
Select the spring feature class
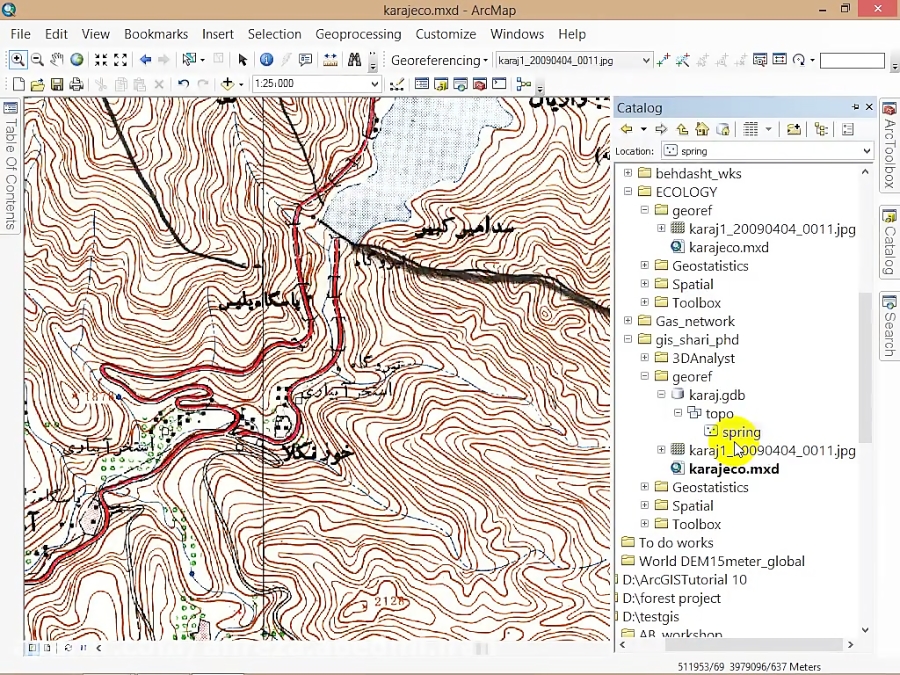coord(740,432)
